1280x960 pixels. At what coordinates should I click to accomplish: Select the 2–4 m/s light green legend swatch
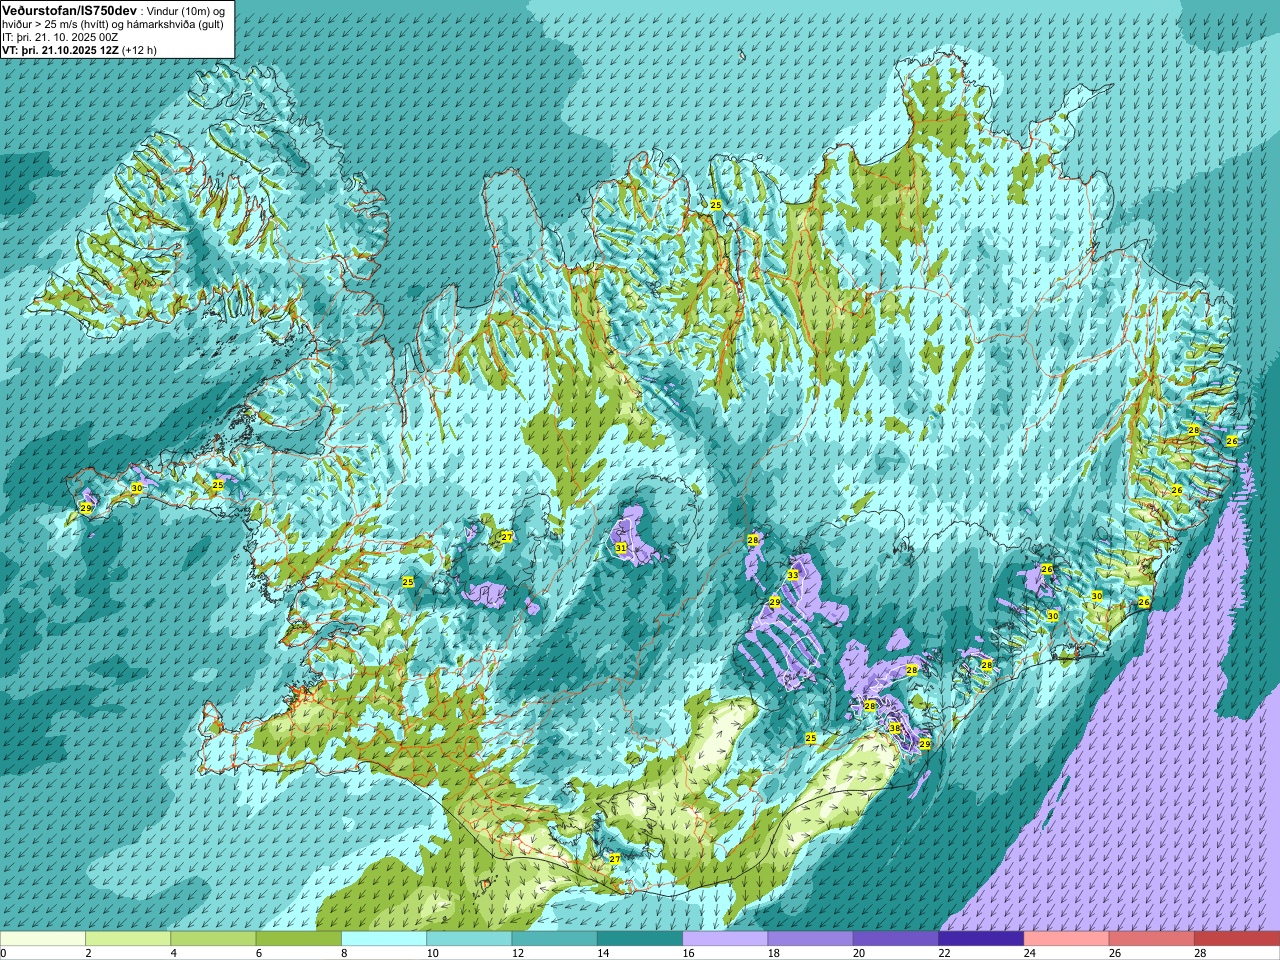click(128, 939)
